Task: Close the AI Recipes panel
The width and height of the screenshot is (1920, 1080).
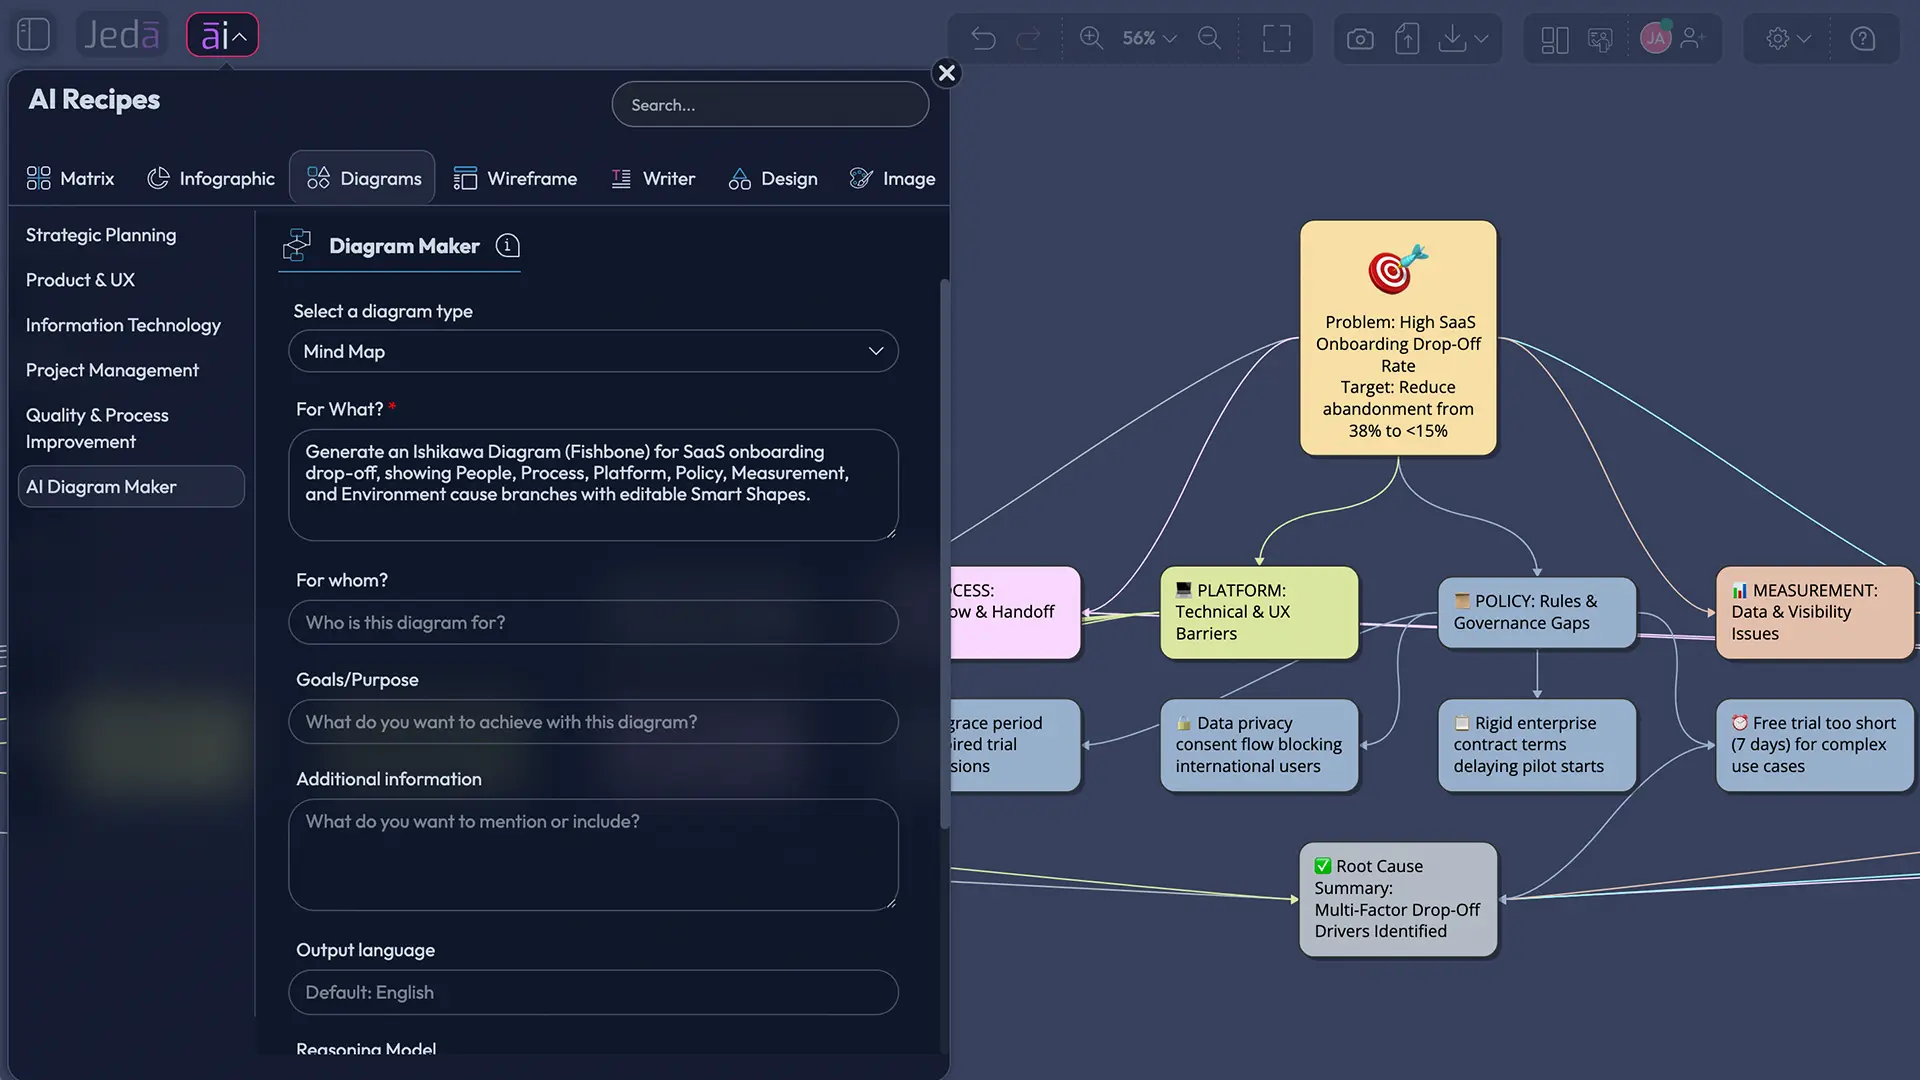Action: click(x=947, y=73)
